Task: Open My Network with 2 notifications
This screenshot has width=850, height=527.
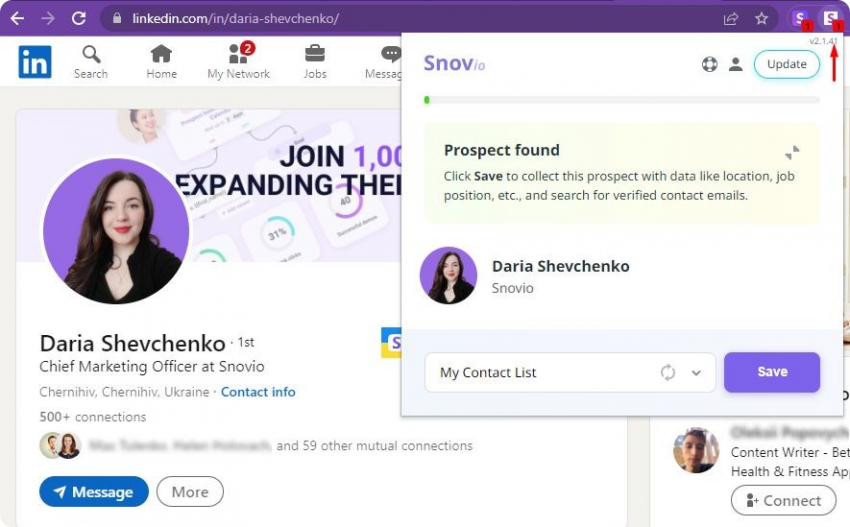Action: 239,62
